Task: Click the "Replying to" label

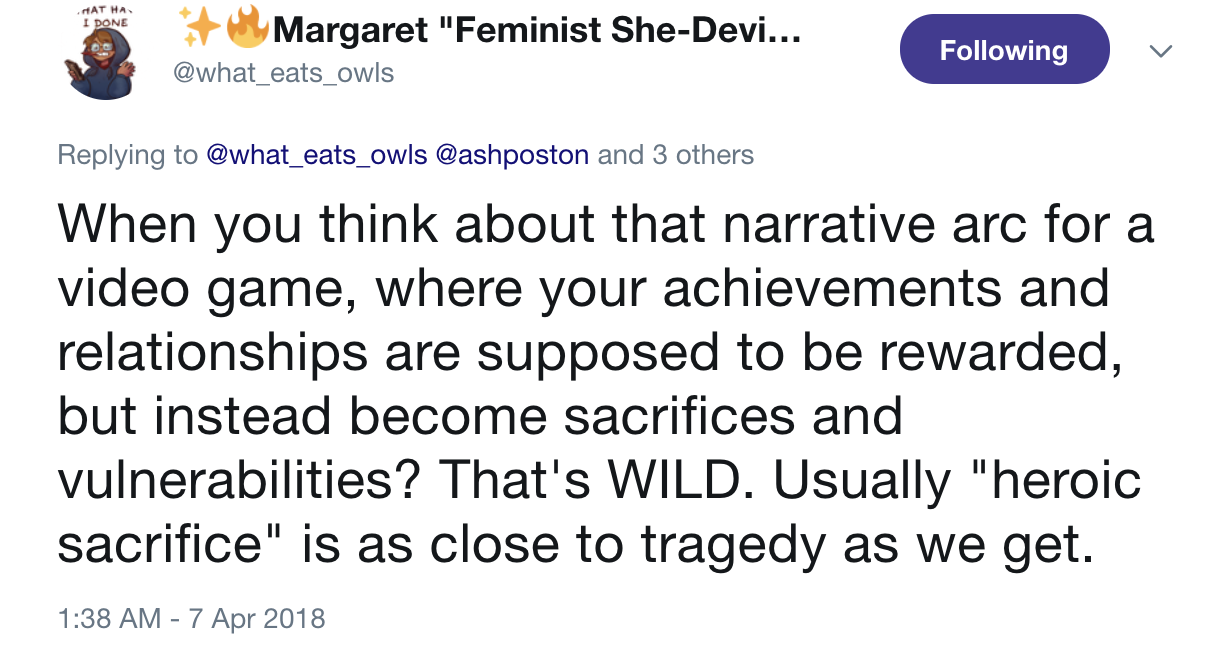Action: (127, 155)
